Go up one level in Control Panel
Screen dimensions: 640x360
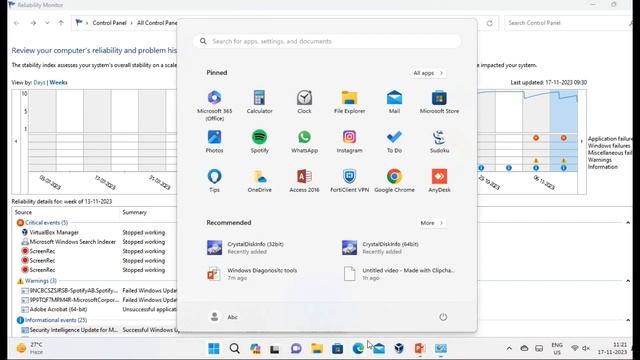[x=61, y=23]
